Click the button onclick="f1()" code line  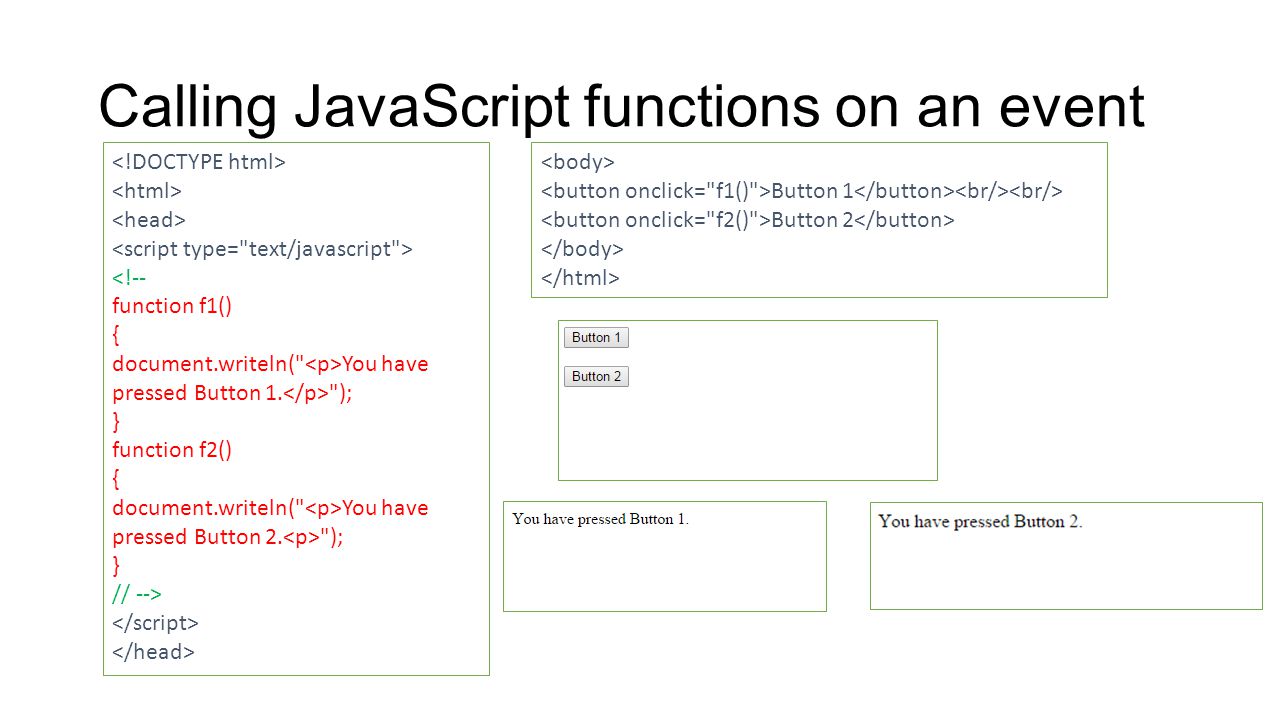[802, 191]
